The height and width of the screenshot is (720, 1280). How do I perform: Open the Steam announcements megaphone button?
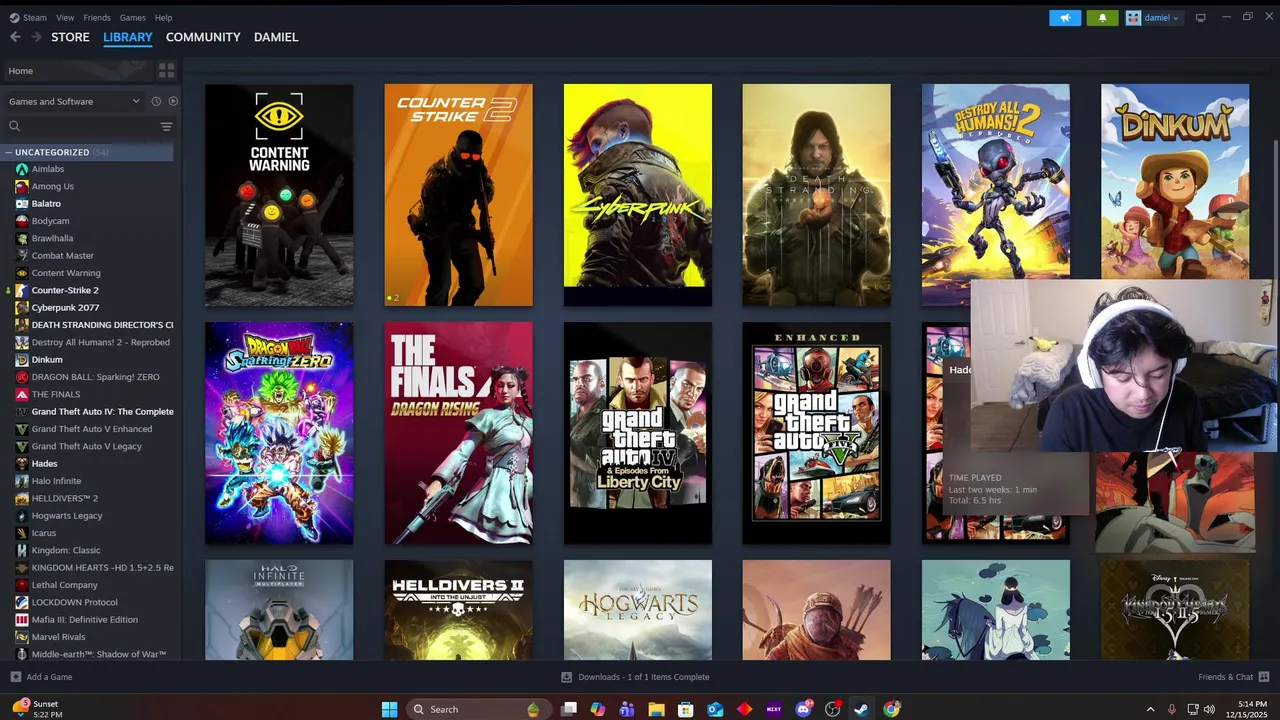coord(1065,18)
